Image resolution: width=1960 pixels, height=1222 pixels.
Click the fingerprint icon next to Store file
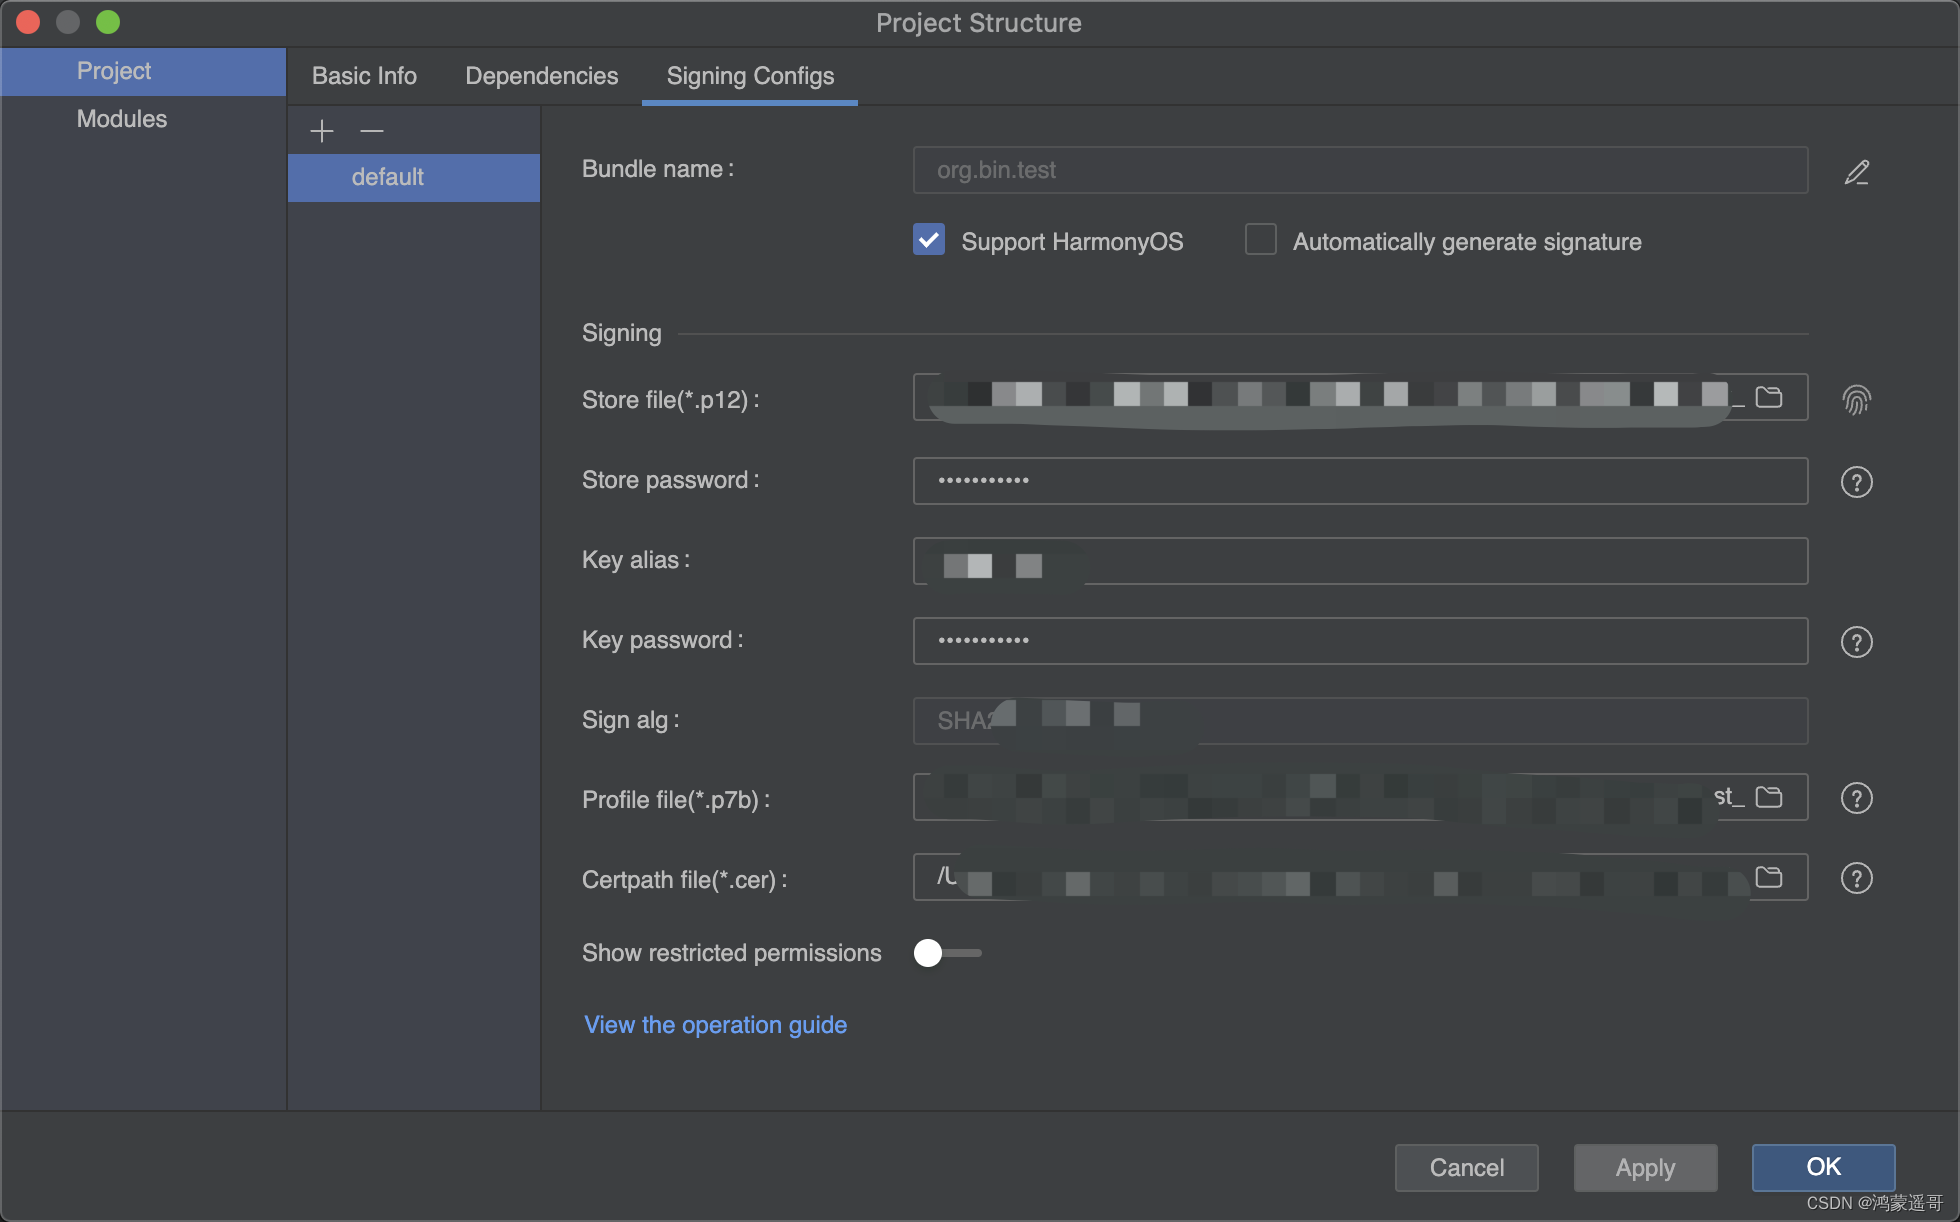1856,400
